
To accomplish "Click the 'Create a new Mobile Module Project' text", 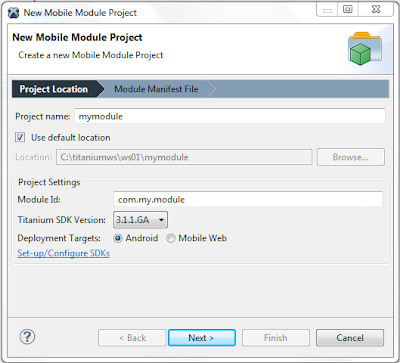I will (91, 55).
